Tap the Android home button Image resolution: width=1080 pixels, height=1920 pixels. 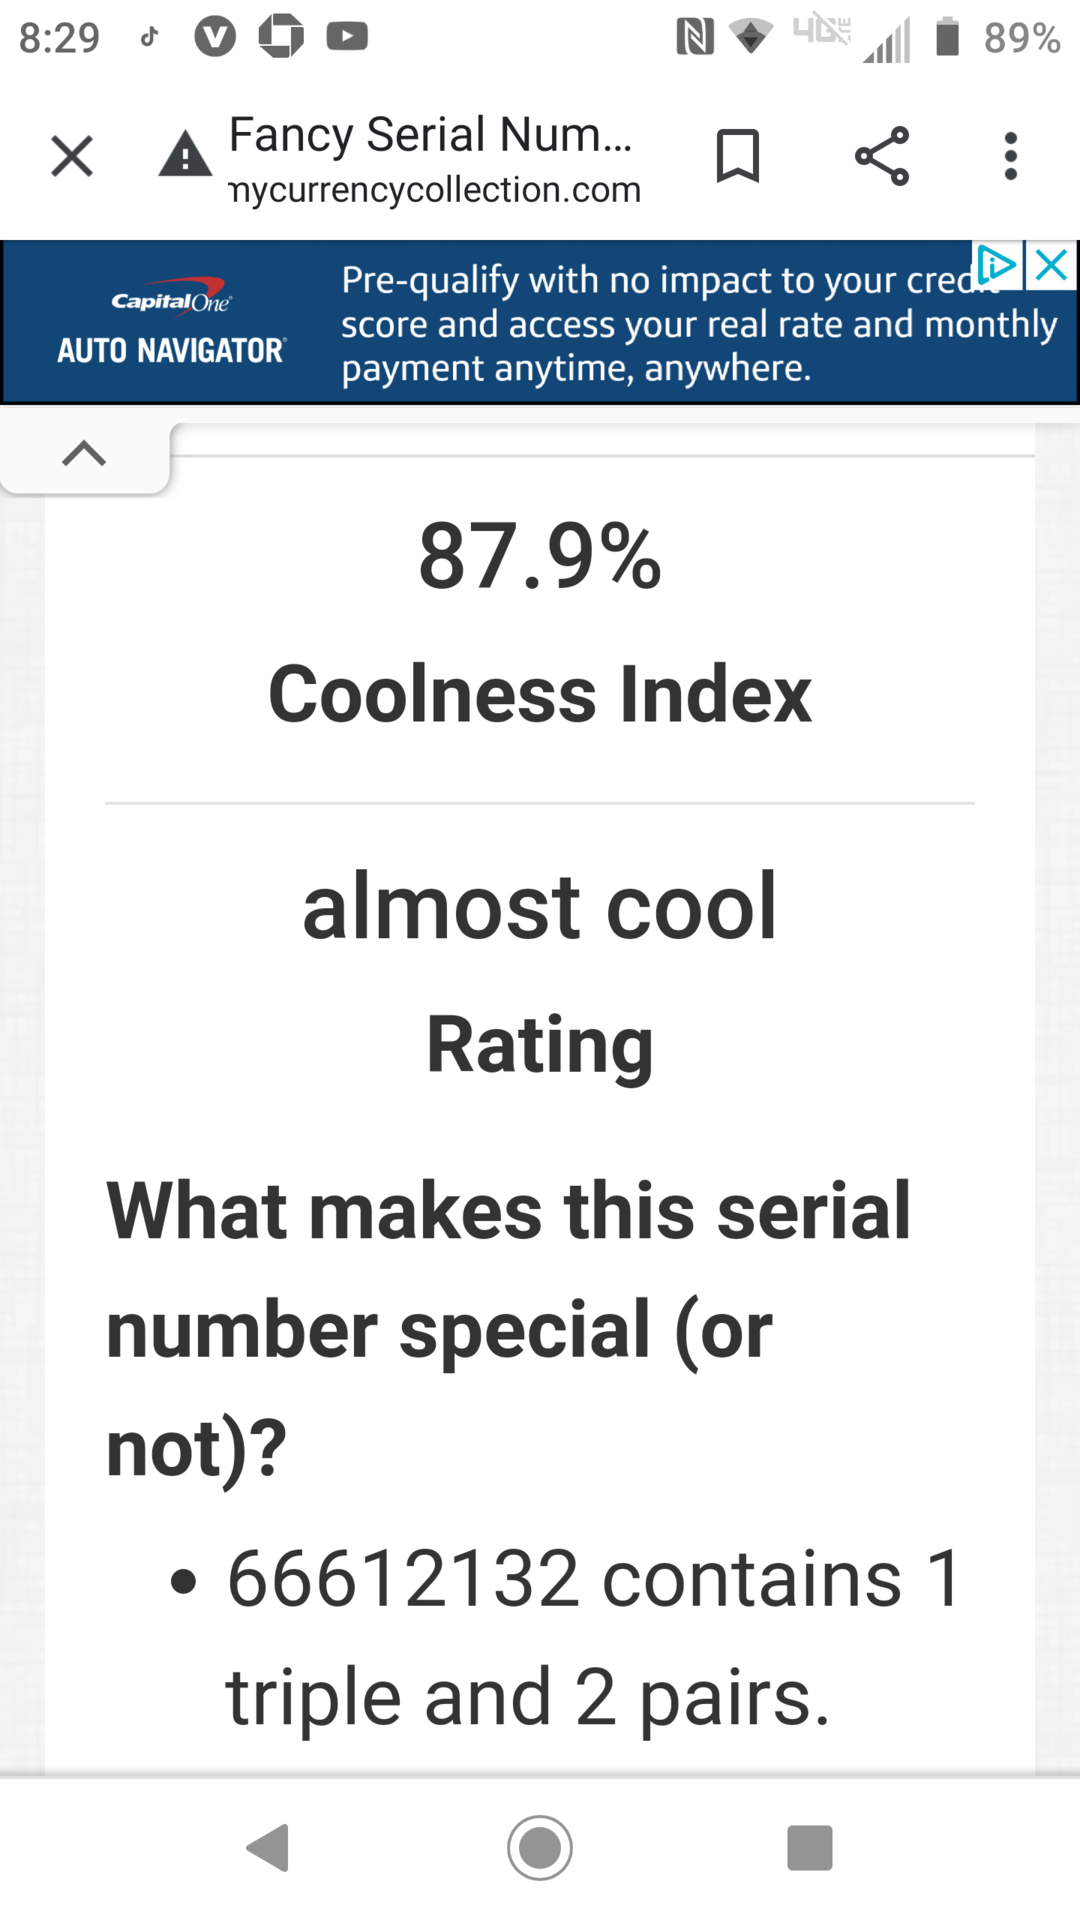540,1847
